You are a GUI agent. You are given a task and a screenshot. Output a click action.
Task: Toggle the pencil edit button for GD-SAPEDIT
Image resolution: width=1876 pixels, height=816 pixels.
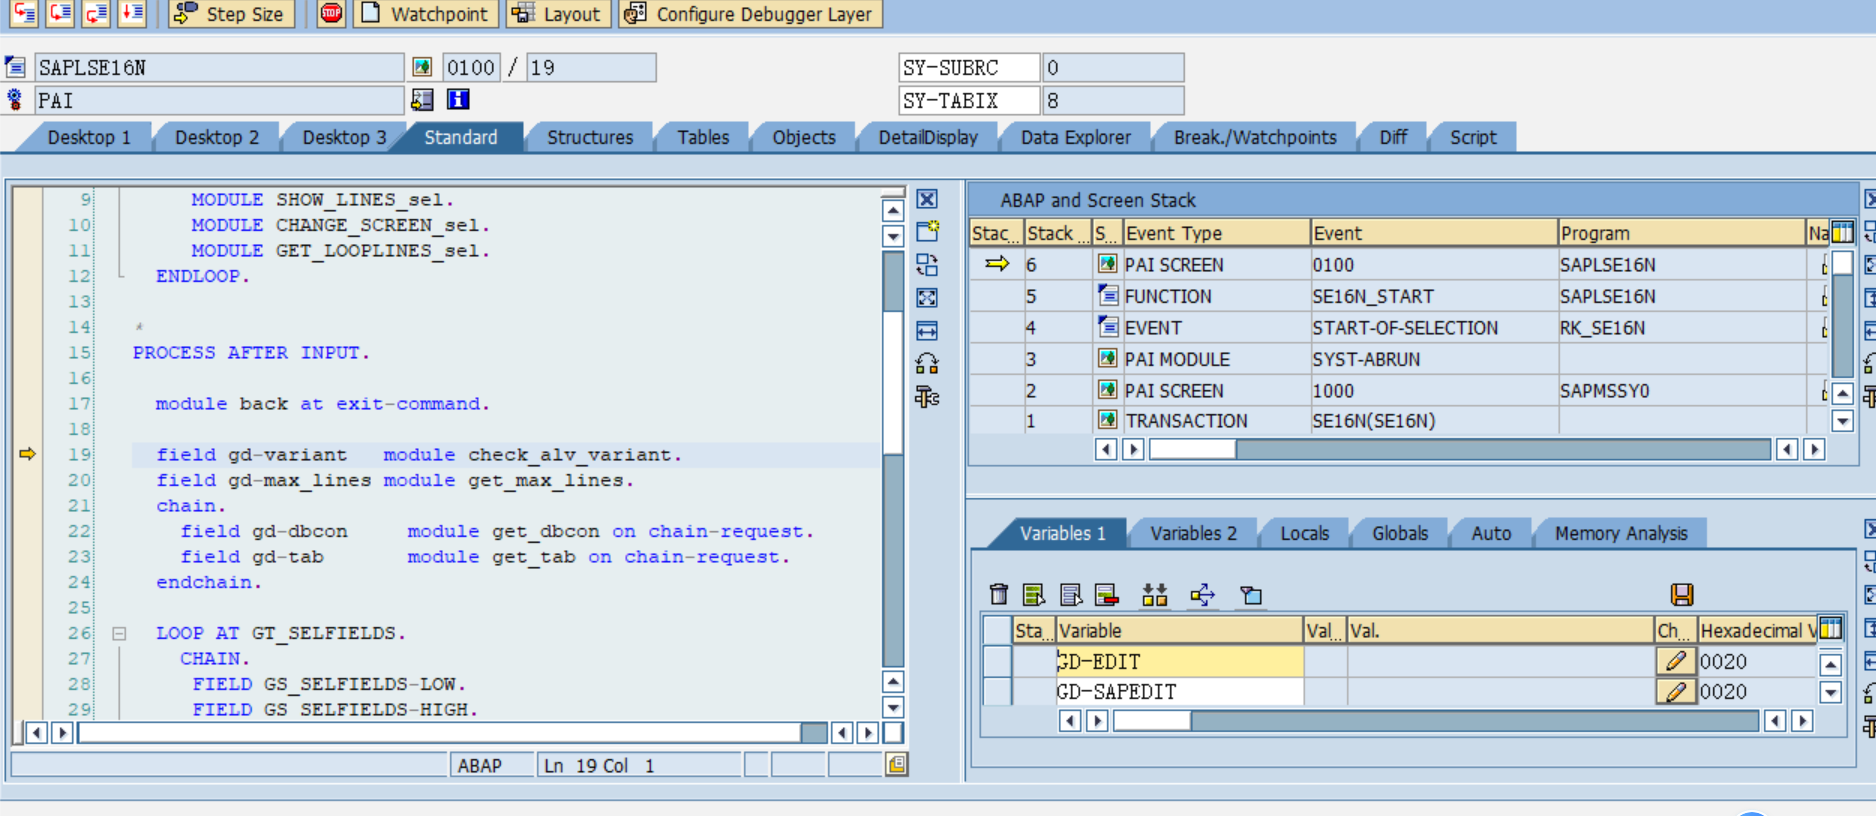[1675, 691]
